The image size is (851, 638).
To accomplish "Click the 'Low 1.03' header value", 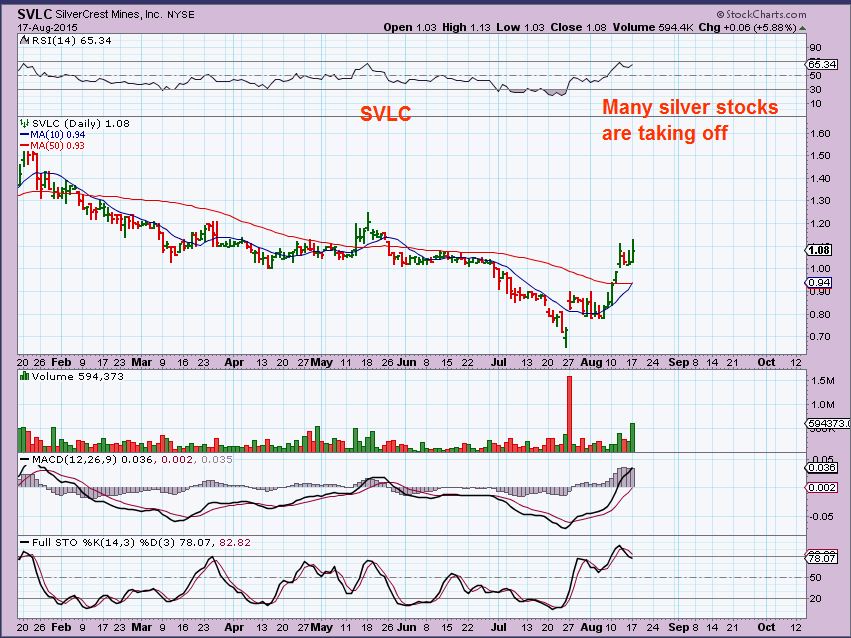I will [x=520, y=27].
